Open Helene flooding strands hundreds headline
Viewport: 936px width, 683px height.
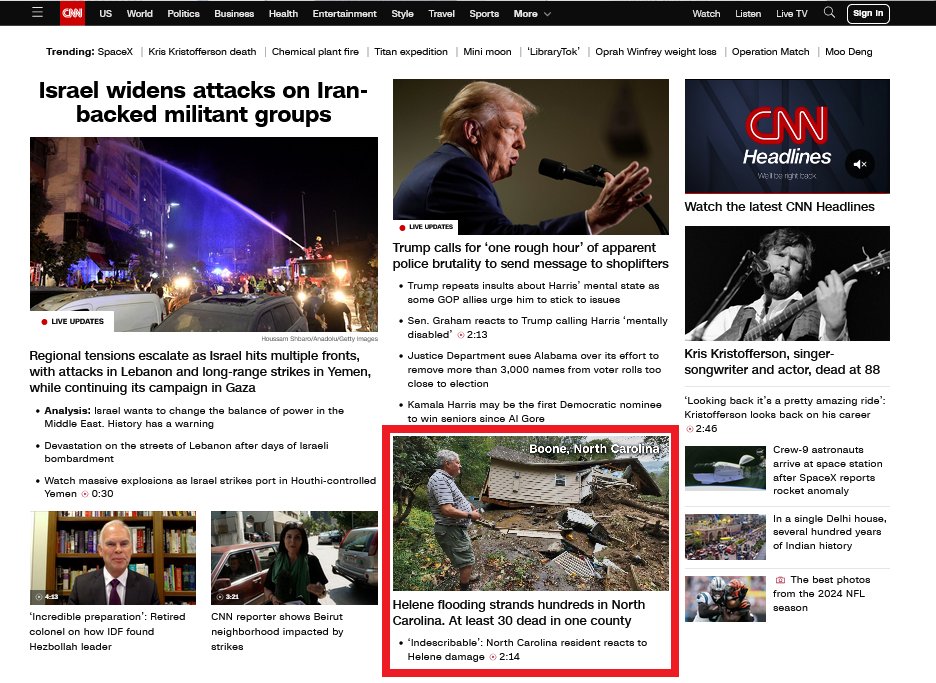pyautogui.click(x=519, y=613)
